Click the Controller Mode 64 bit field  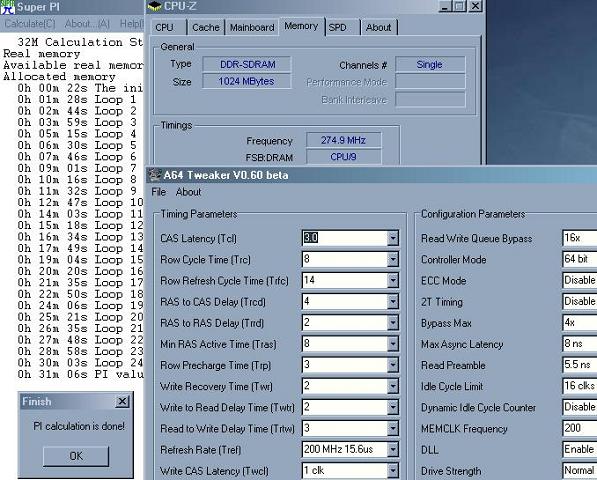[579, 260]
